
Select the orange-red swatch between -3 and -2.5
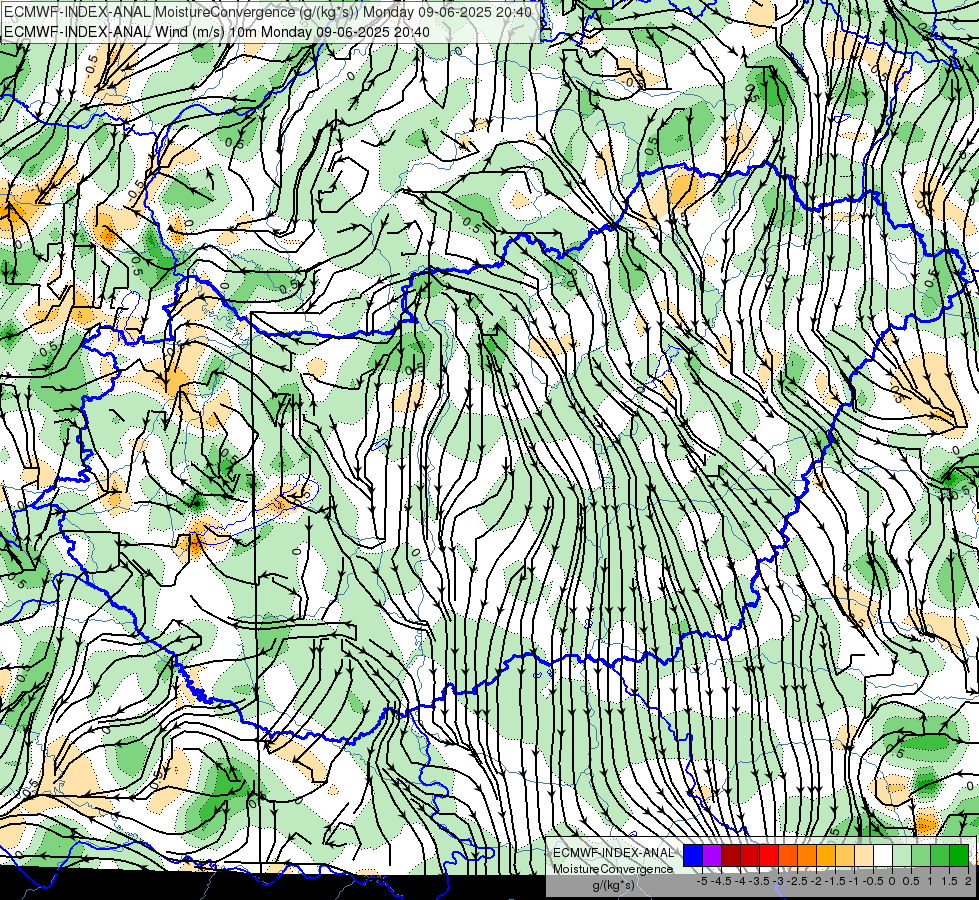(x=788, y=855)
